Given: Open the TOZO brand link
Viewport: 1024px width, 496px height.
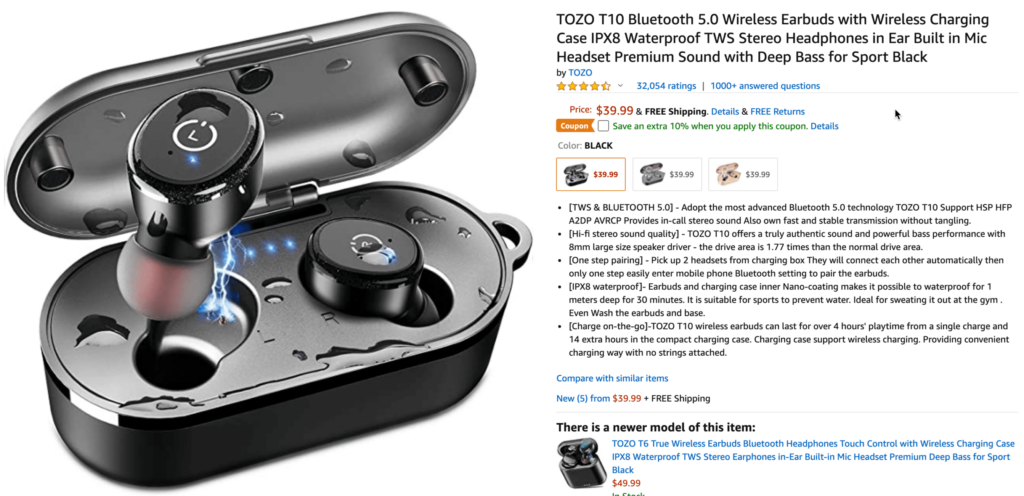Looking at the screenshot, I should 580,72.
